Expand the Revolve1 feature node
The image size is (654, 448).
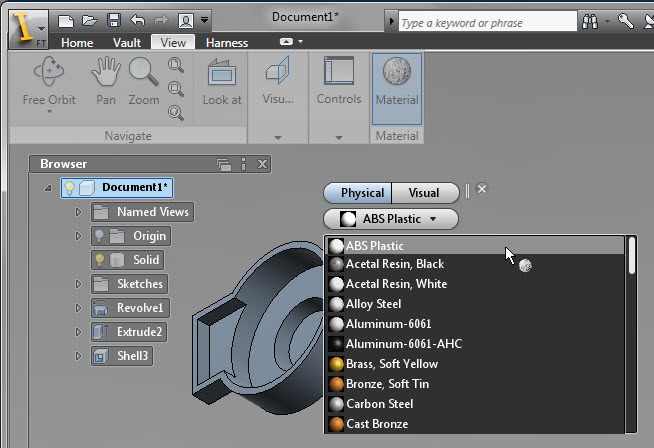click(78, 308)
